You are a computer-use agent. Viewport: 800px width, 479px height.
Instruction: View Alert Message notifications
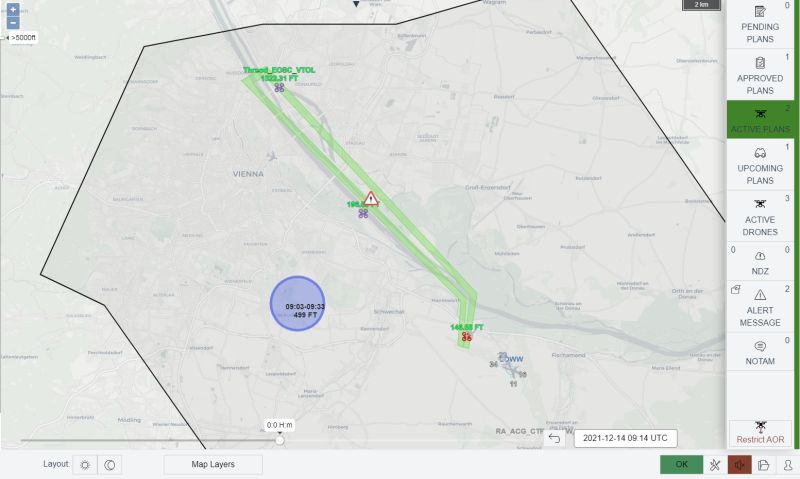760,307
